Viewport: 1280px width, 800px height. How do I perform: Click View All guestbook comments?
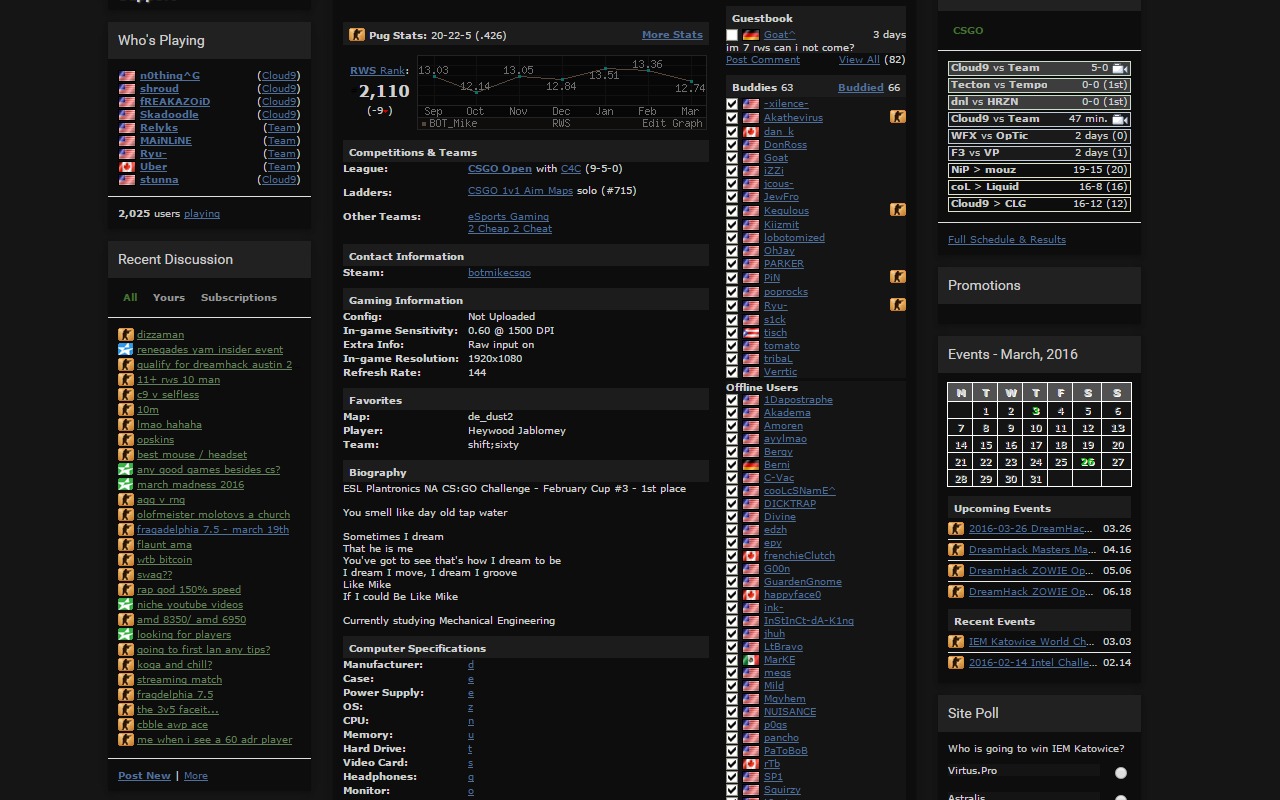[859, 60]
